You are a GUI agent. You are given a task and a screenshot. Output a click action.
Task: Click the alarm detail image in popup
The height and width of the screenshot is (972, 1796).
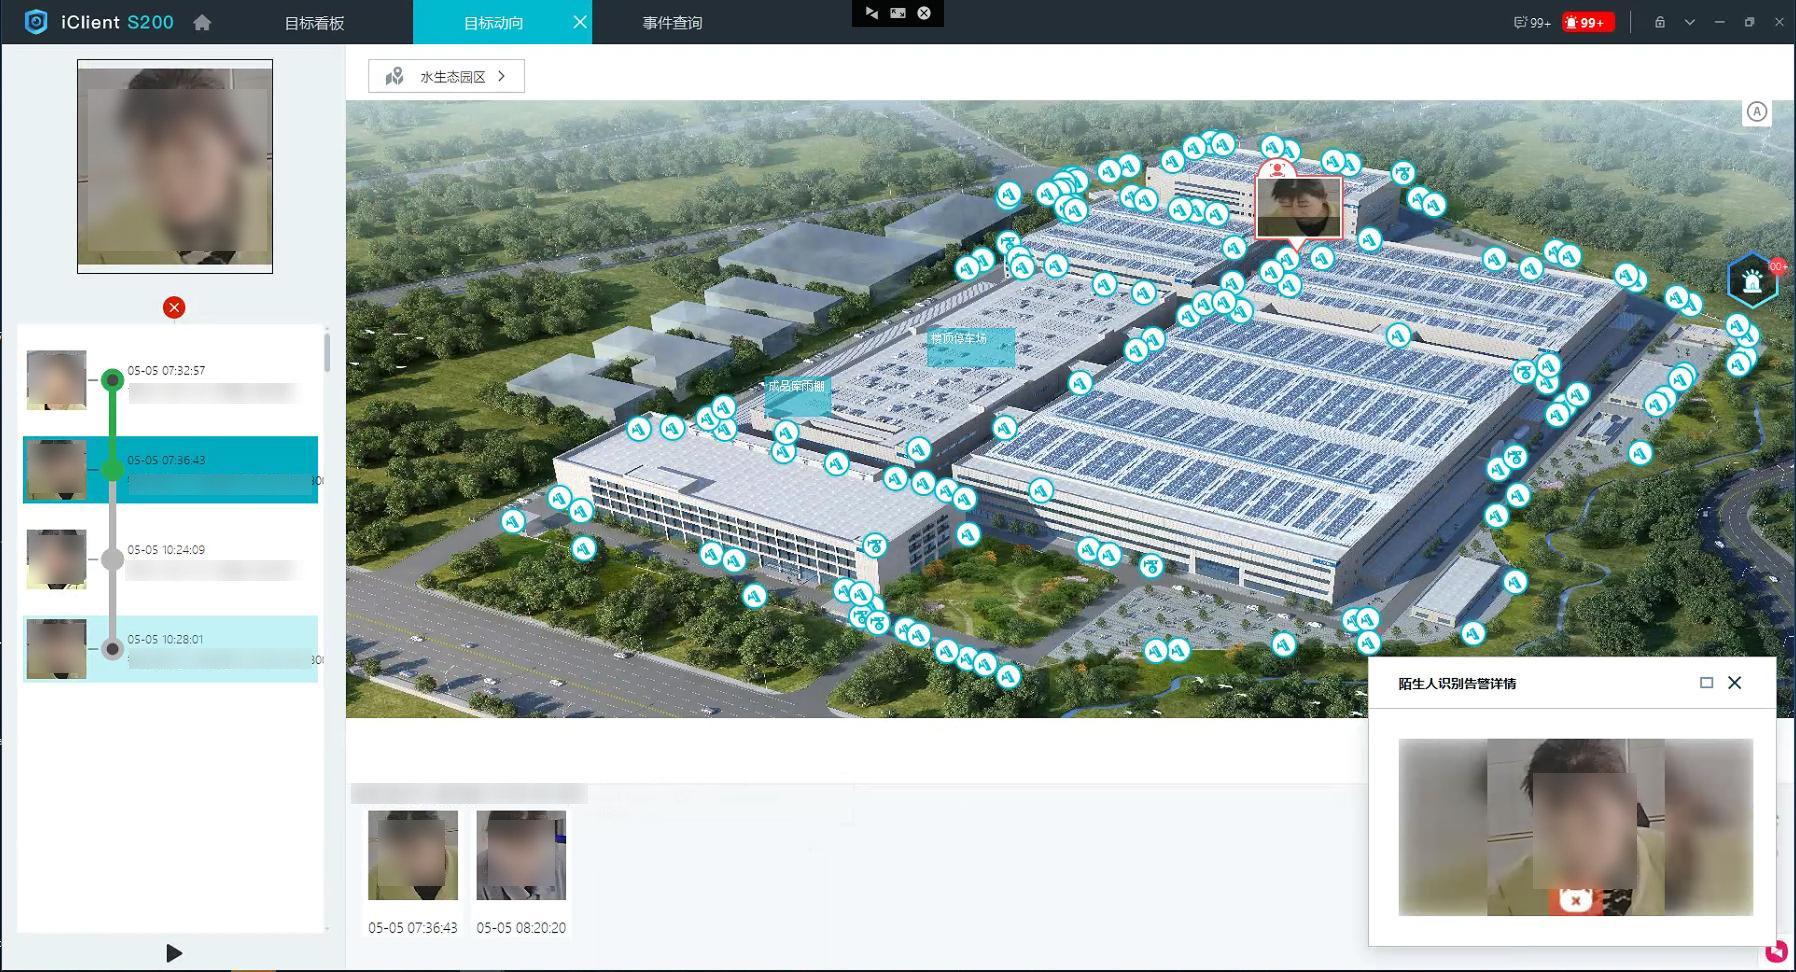[1575, 827]
